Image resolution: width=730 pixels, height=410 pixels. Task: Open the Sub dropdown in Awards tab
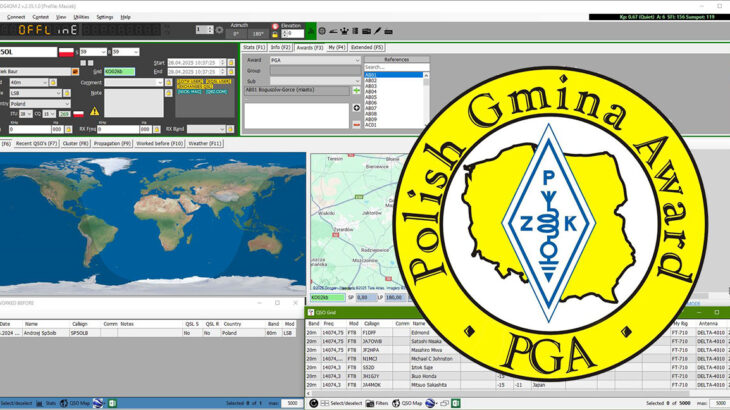click(356, 81)
